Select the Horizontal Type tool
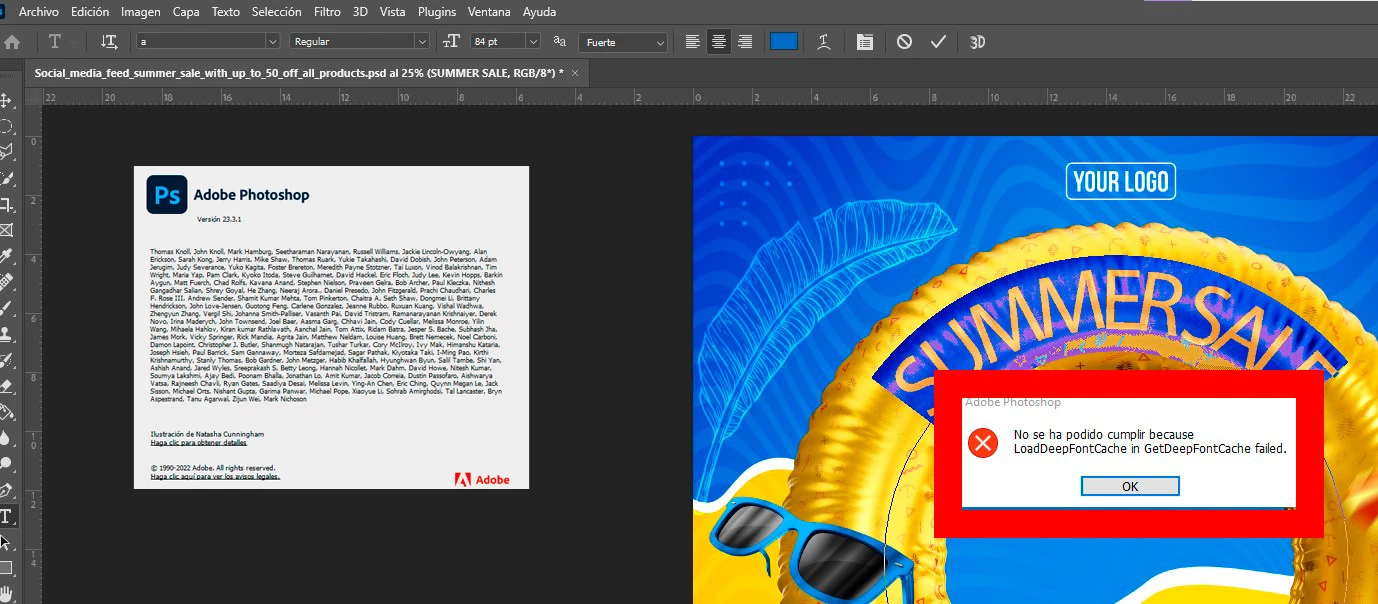 [x=6, y=517]
